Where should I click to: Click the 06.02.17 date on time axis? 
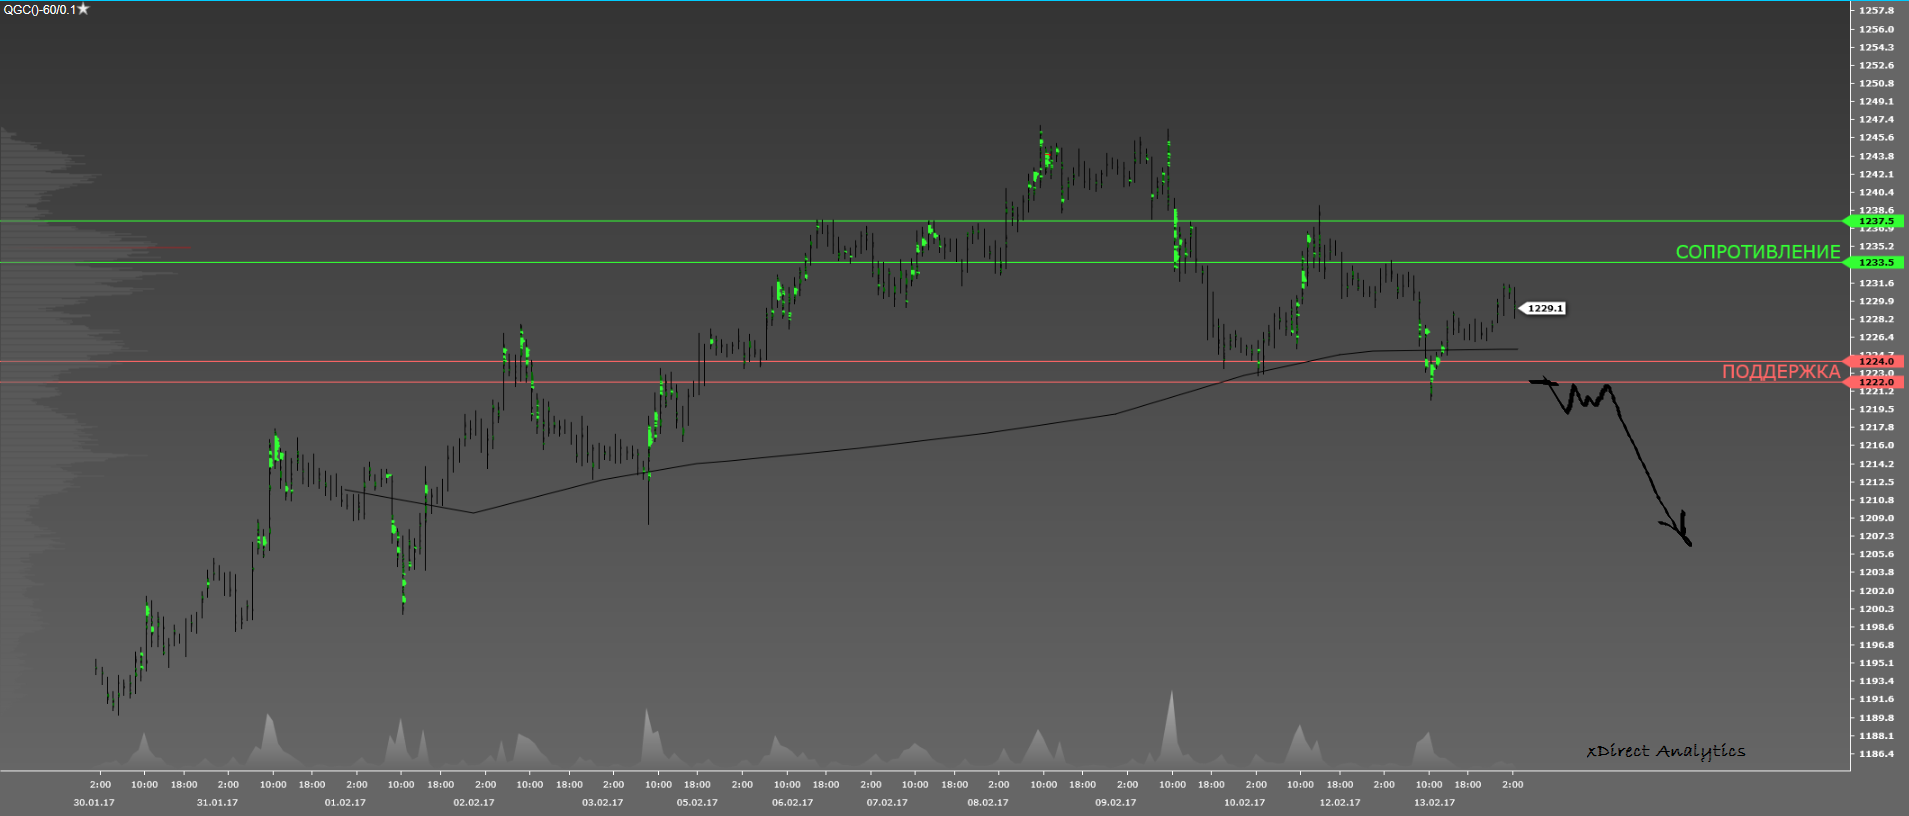click(792, 802)
